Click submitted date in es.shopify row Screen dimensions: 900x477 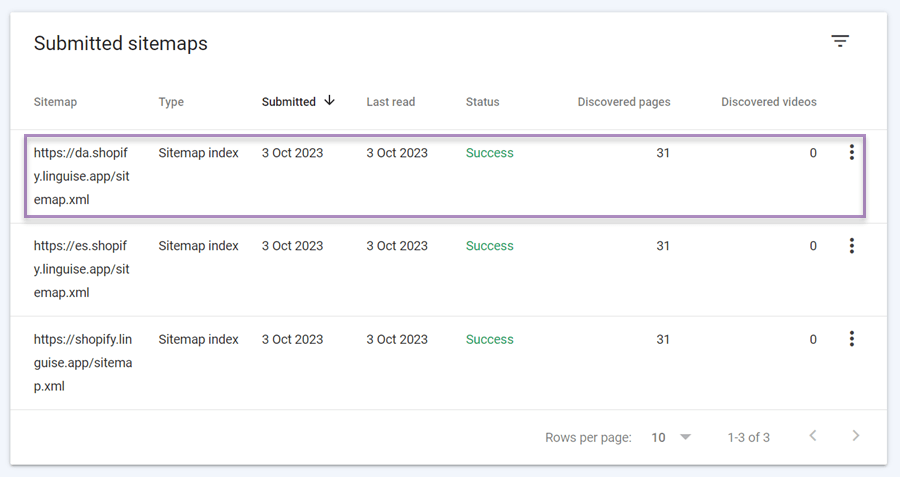(x=292, y=246)
